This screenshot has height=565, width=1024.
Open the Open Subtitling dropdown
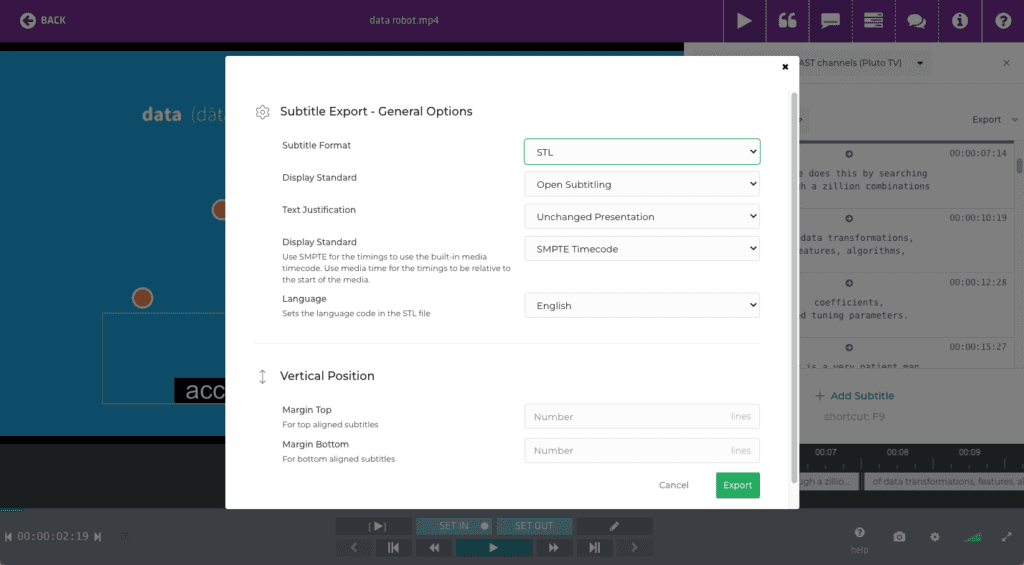641,184
